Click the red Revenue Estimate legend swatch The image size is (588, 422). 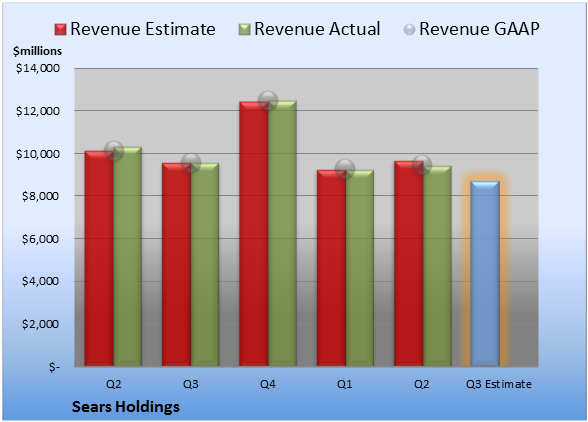pyautogui.click(x=60, y=30)
